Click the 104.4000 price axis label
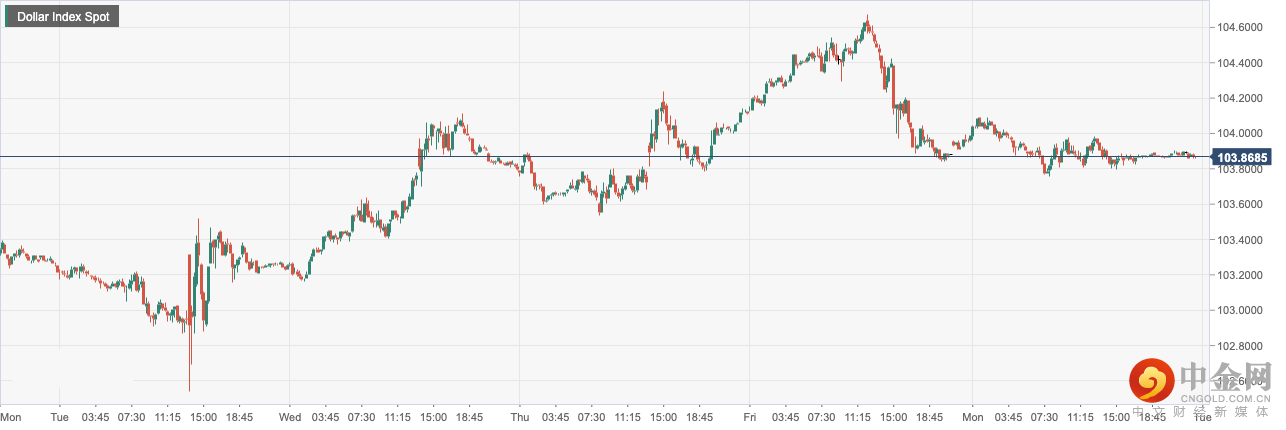 click(x=1240, y=63)
